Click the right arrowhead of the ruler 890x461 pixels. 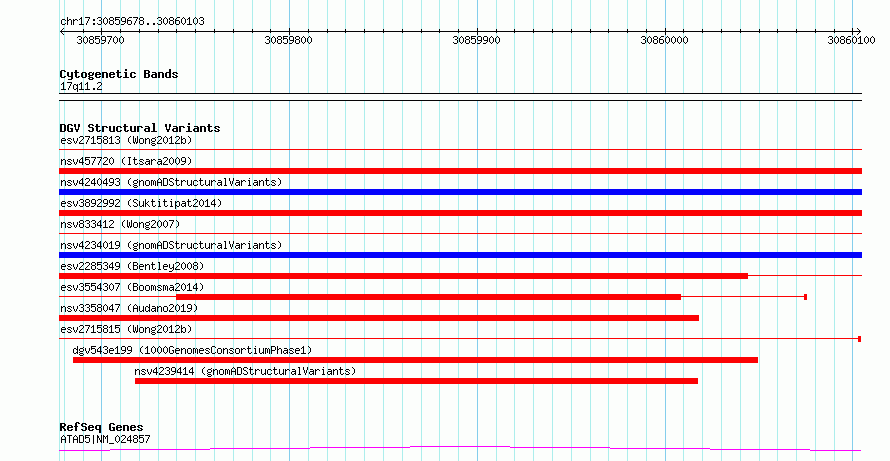(x=858, y=32)
